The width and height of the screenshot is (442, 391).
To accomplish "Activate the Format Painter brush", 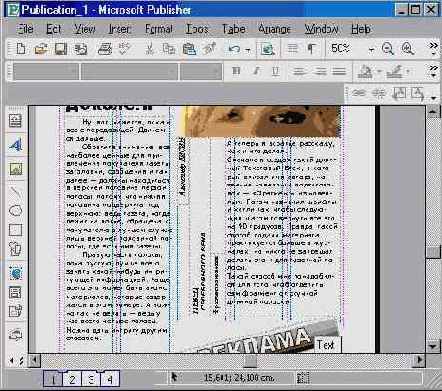I will (x=210, y=49).
